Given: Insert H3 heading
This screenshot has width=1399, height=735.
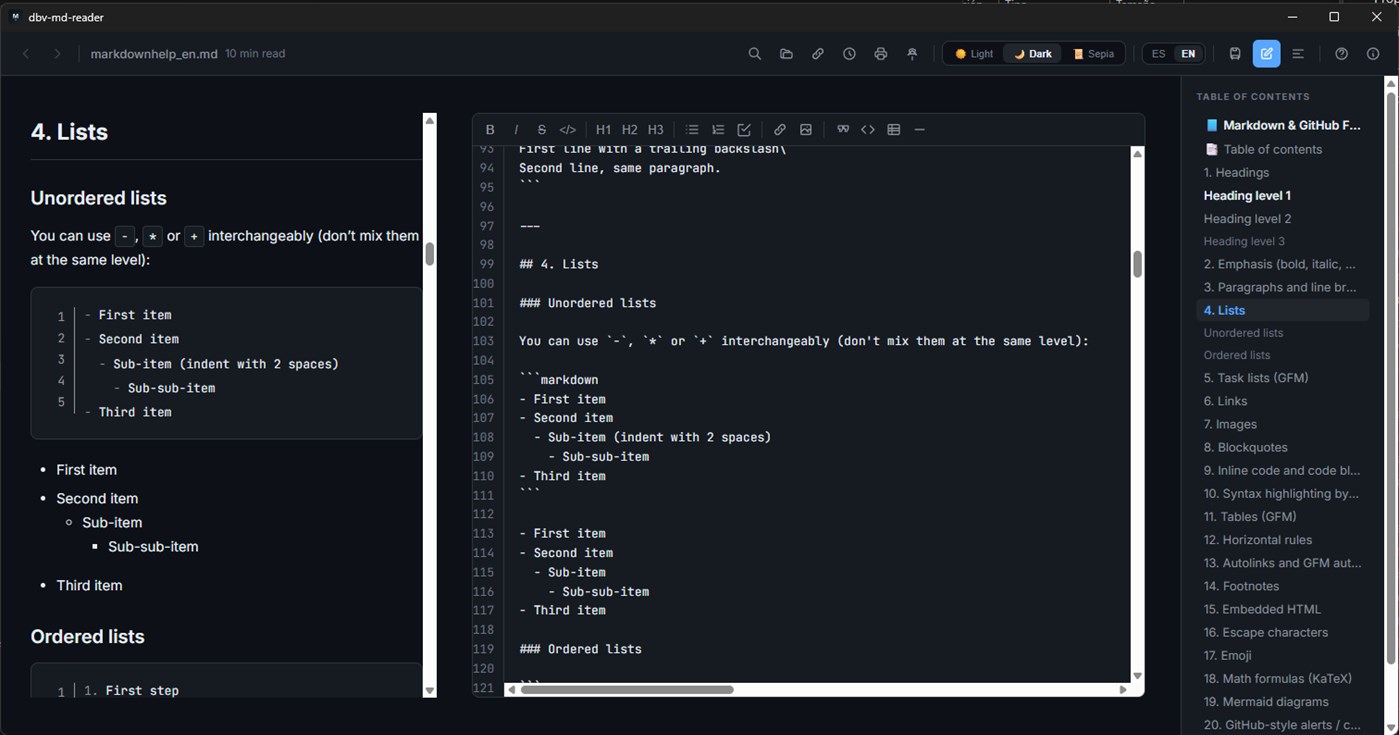Looking at the screenshot, I should click(655, 130).
